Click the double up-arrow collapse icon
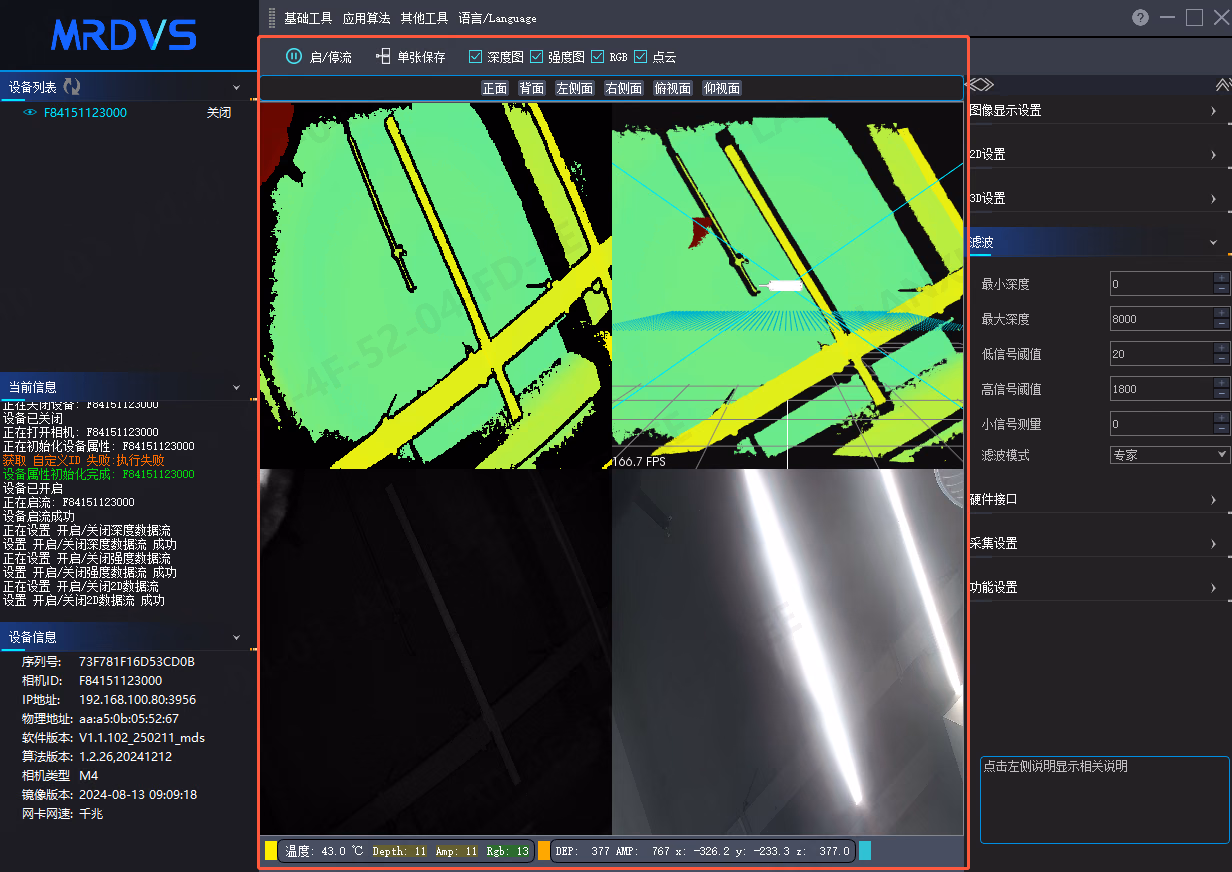This screenshot has width=1232, height=872. click(x=1223, y=85)
